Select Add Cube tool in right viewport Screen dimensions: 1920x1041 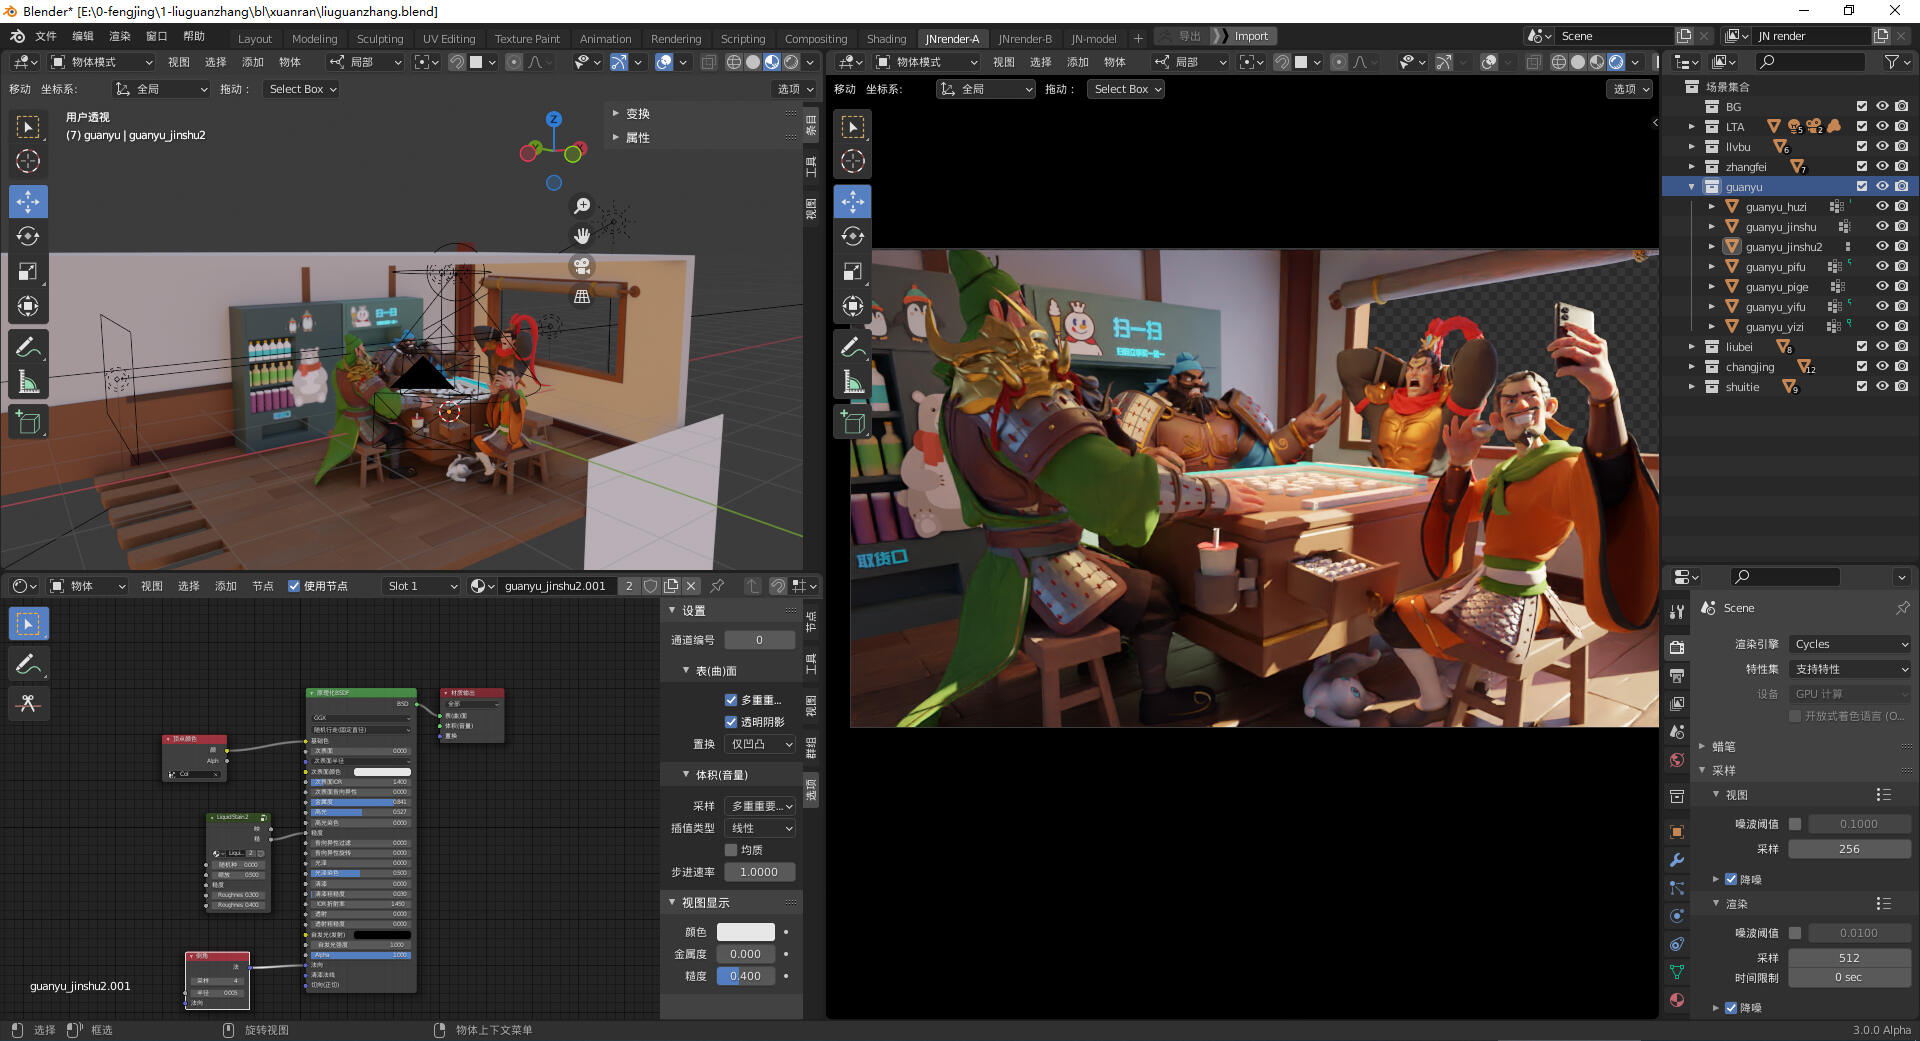853,423
